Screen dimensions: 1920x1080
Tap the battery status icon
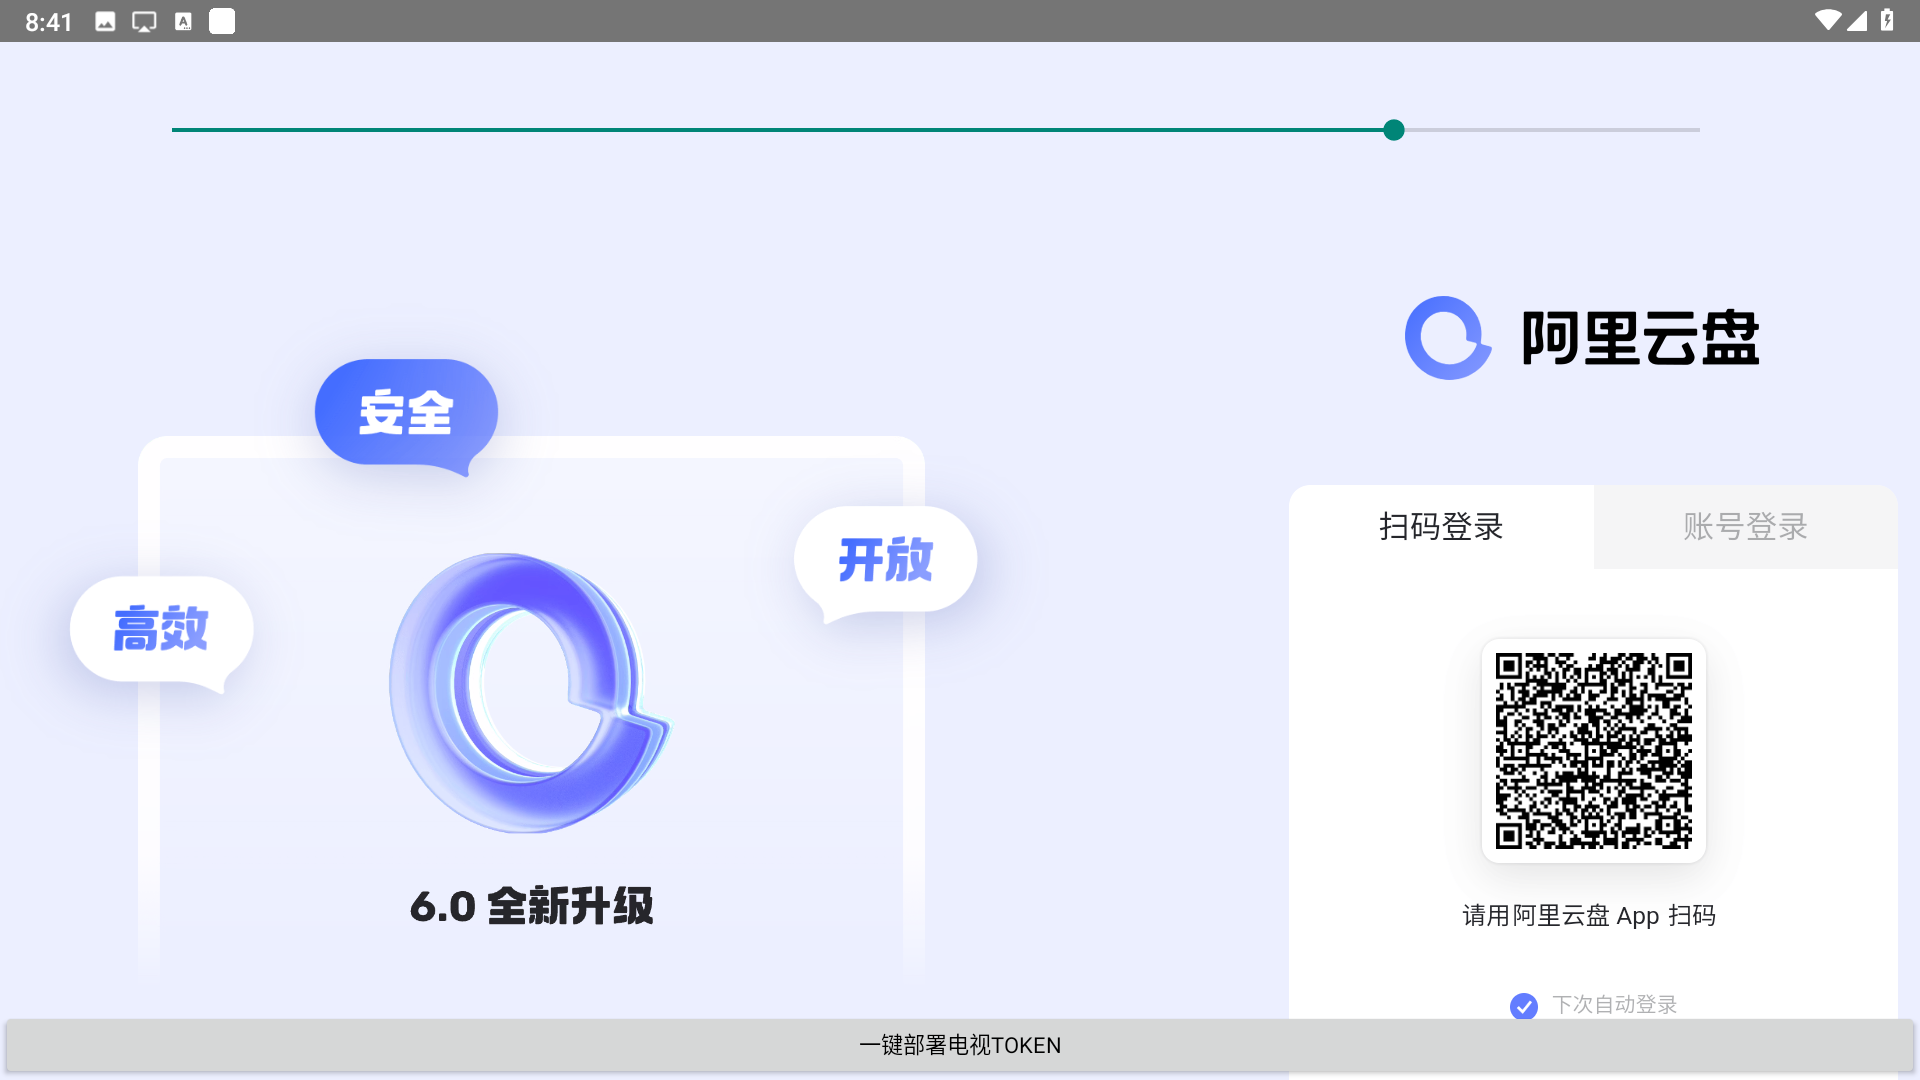point(1887,21)
